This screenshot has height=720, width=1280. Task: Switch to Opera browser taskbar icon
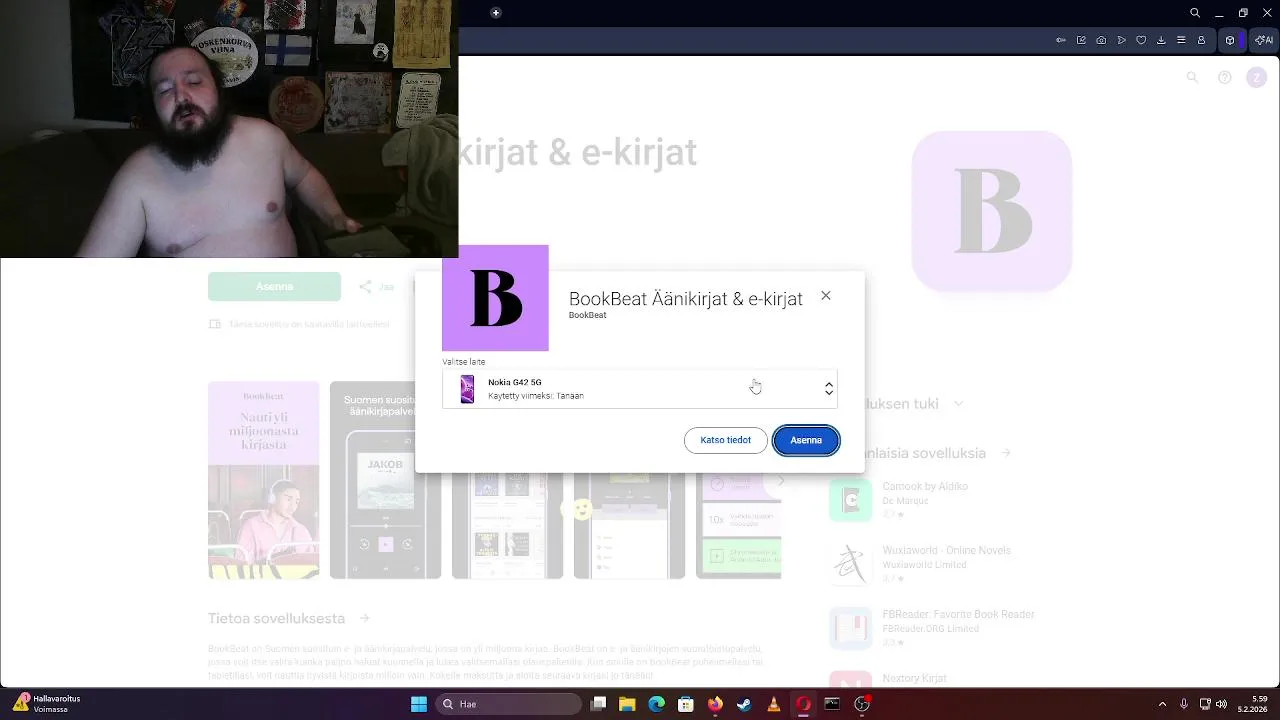click(803, 704)
